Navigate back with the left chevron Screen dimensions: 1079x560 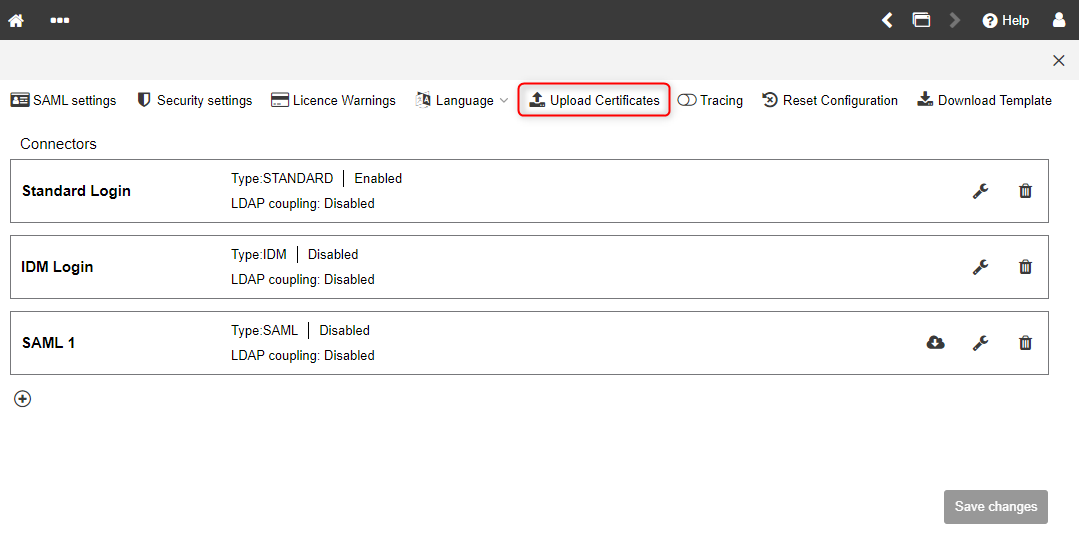[888, 21]
